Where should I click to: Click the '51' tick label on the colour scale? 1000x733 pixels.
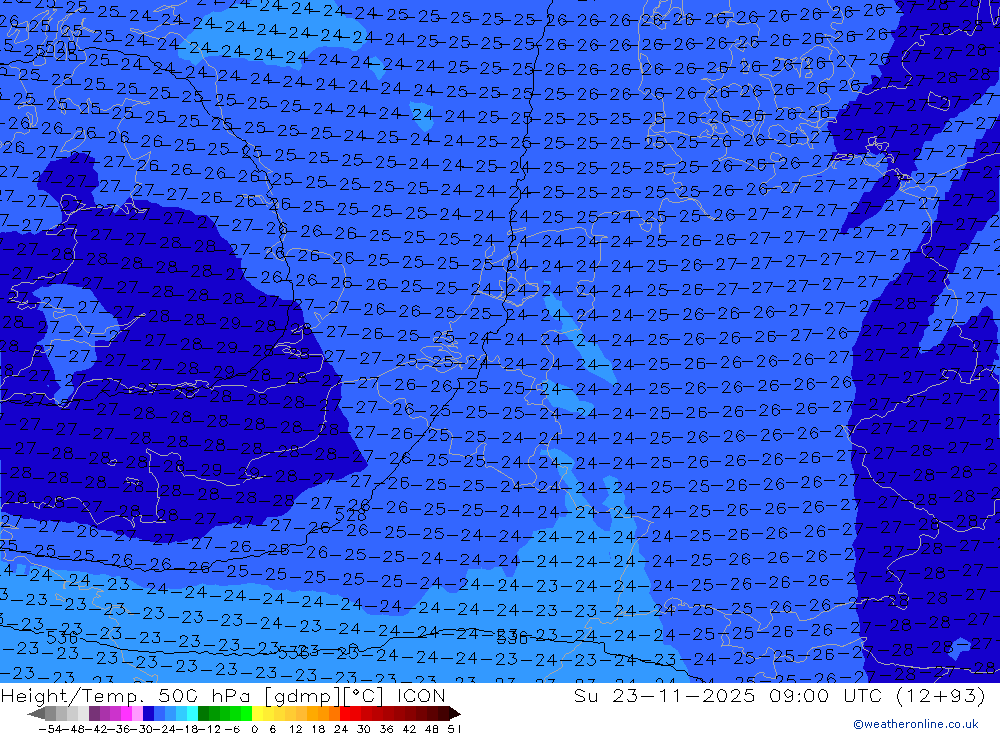tap(454, 729)
